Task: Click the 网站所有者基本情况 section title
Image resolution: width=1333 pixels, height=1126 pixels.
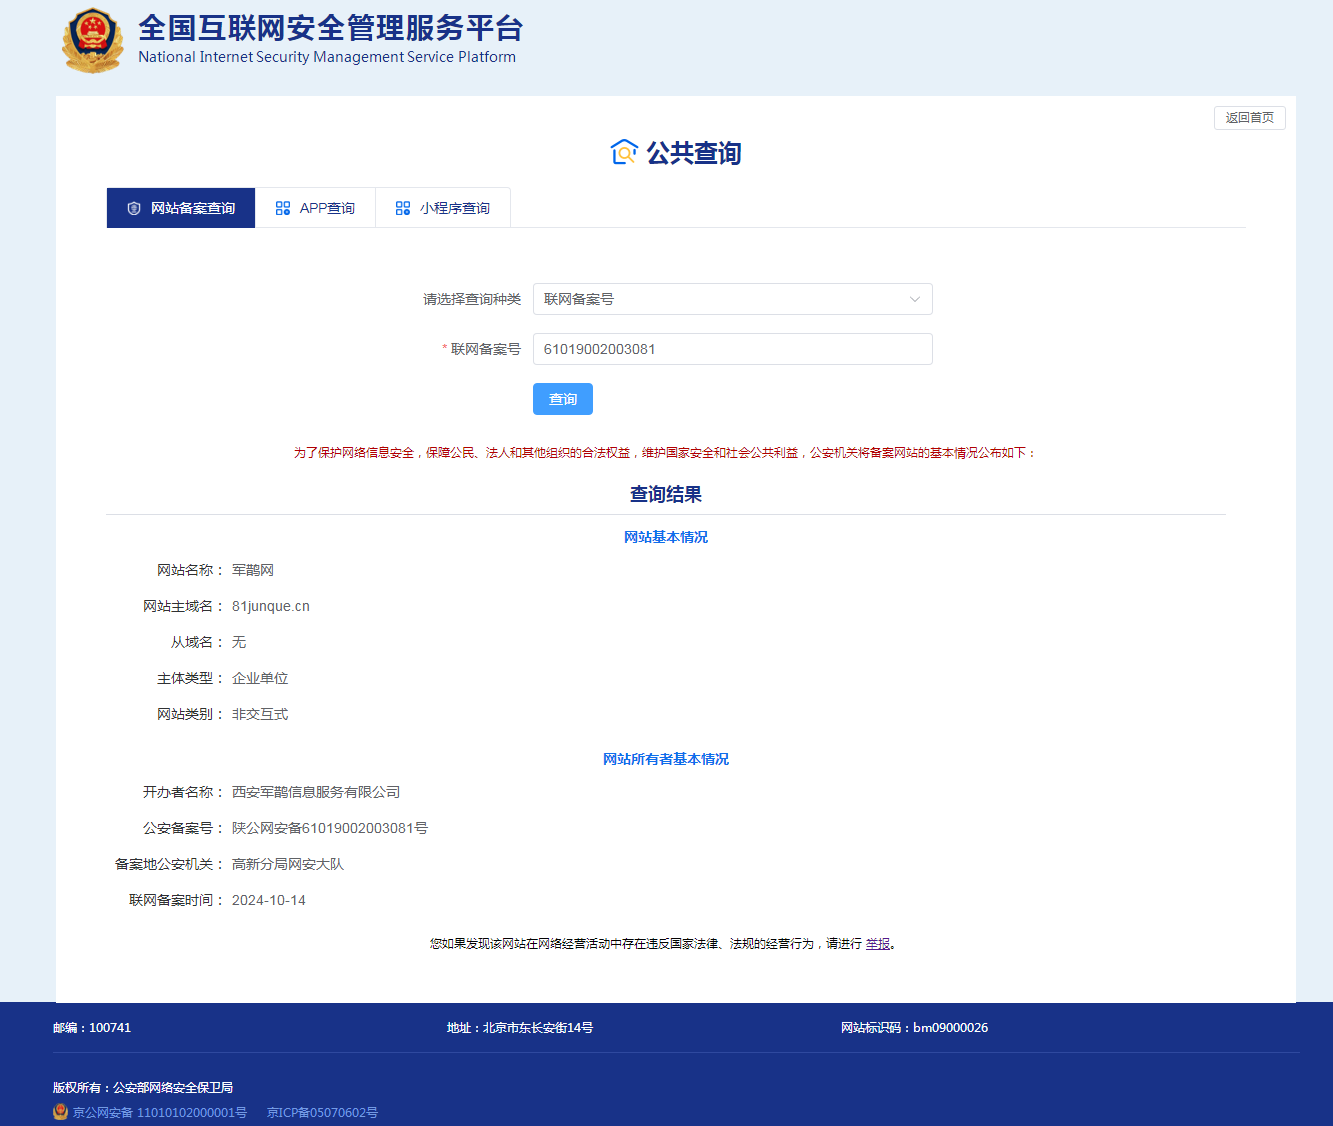Action: point(666,759)
